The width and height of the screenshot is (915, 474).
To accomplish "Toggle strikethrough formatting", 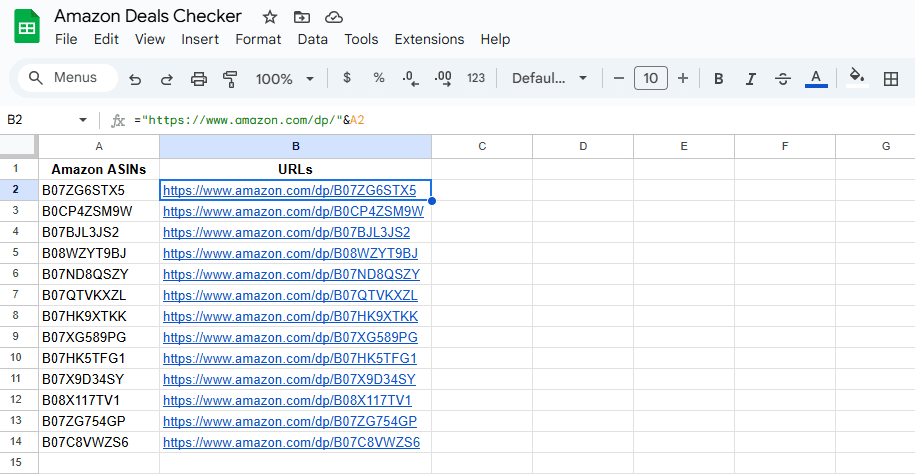I will [x=783, y=78].
